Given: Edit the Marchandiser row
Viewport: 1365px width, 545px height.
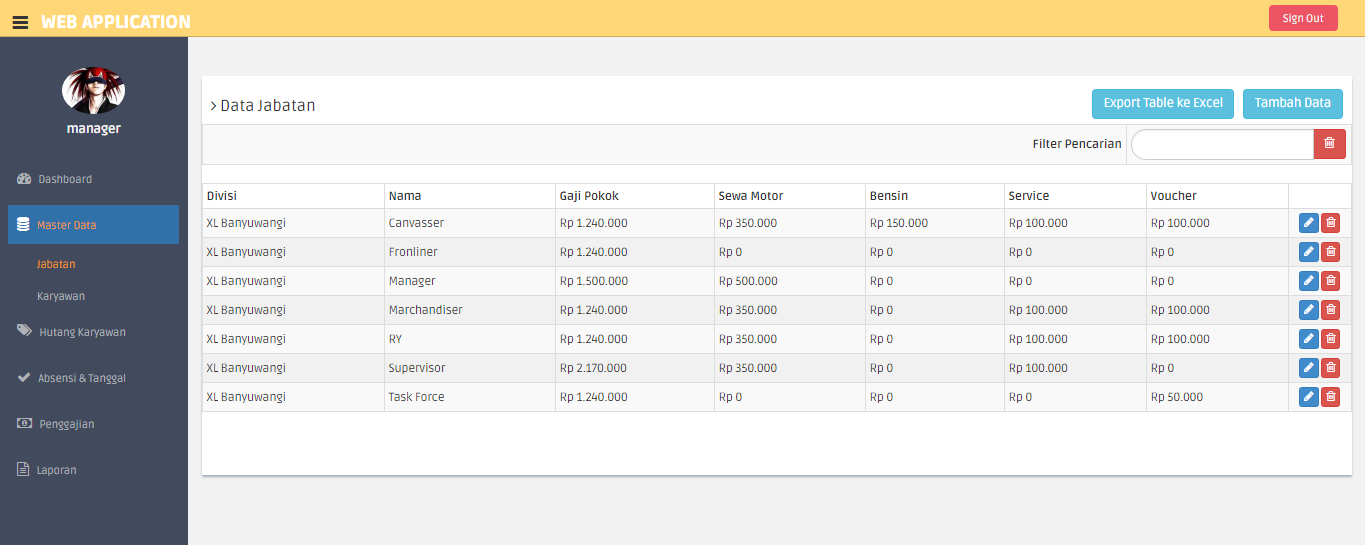Looking at the screenshot, I should [1308, 310].
